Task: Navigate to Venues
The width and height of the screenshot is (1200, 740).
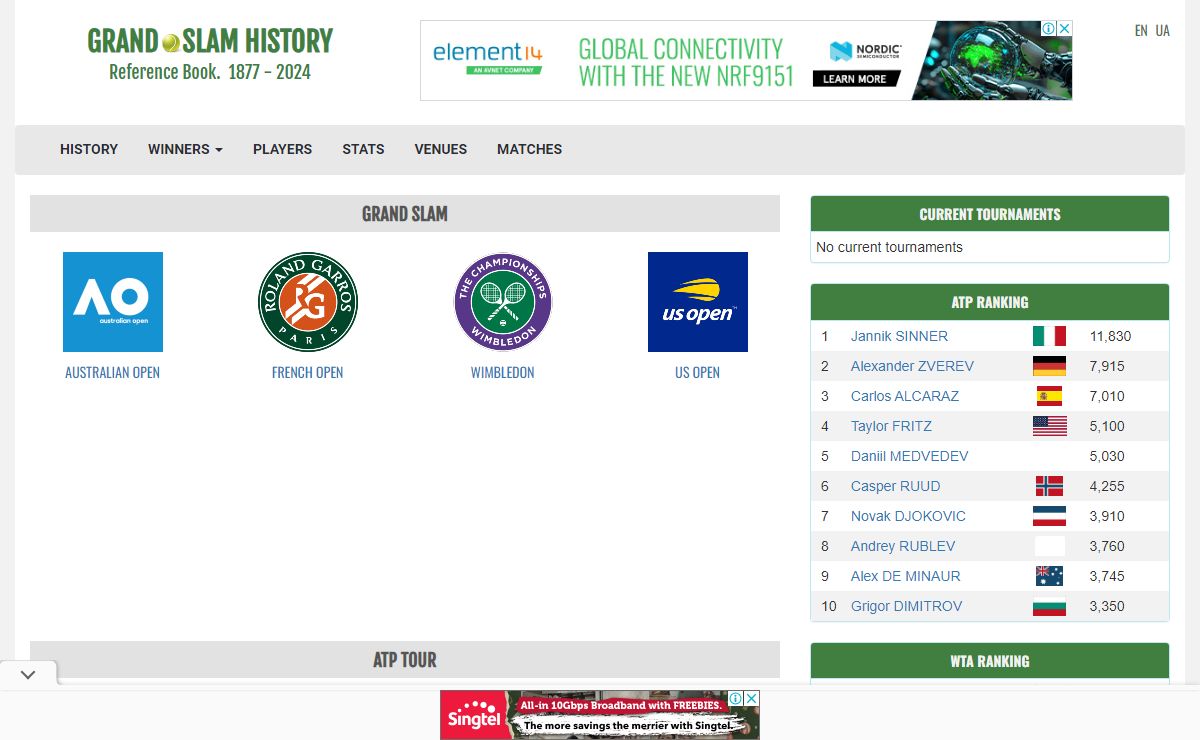Action: tap(441, 149)
